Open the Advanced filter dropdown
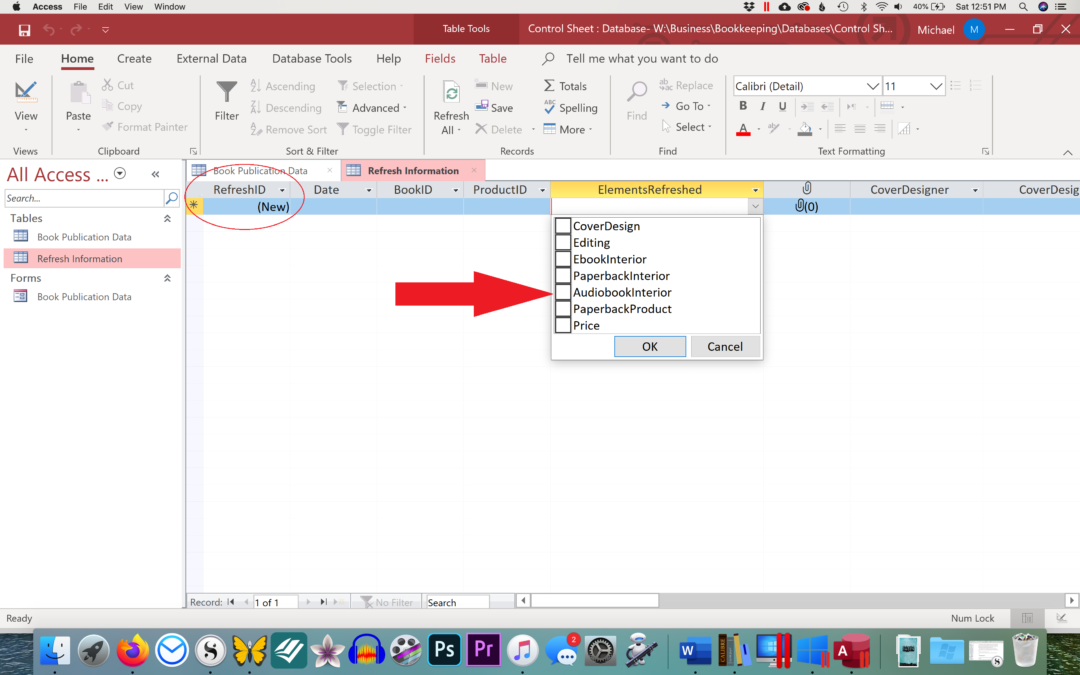This screenshot has height=675, width=1080. (372, 108)
